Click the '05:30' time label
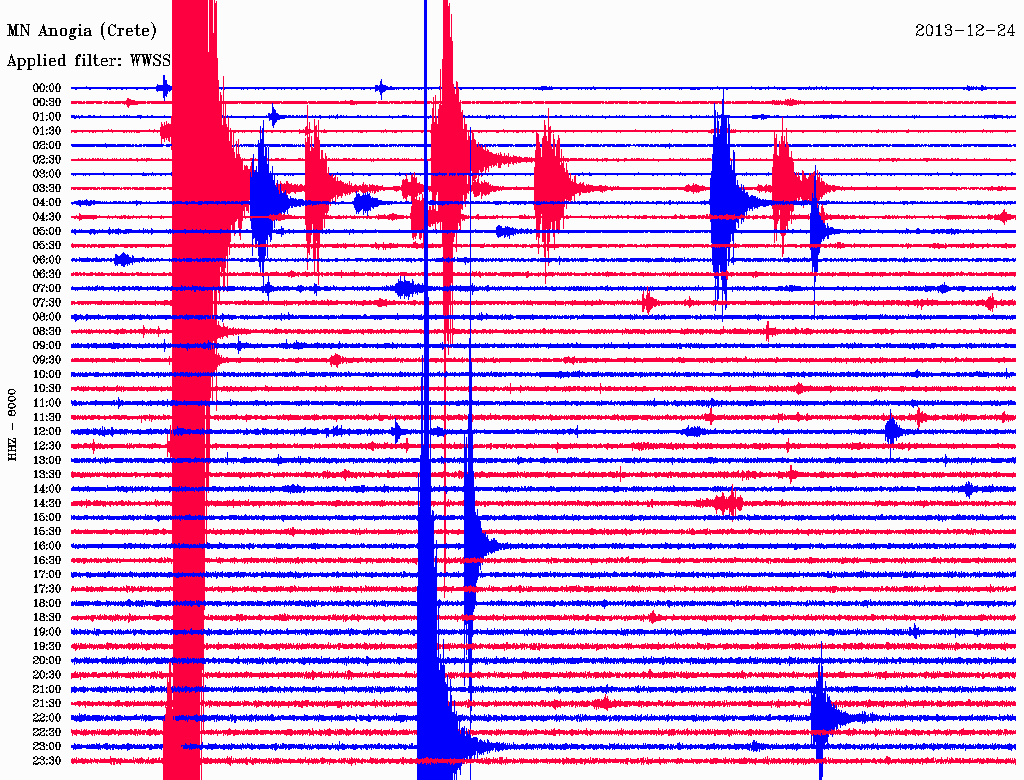The image size is (1024, 780). (47, 245)
